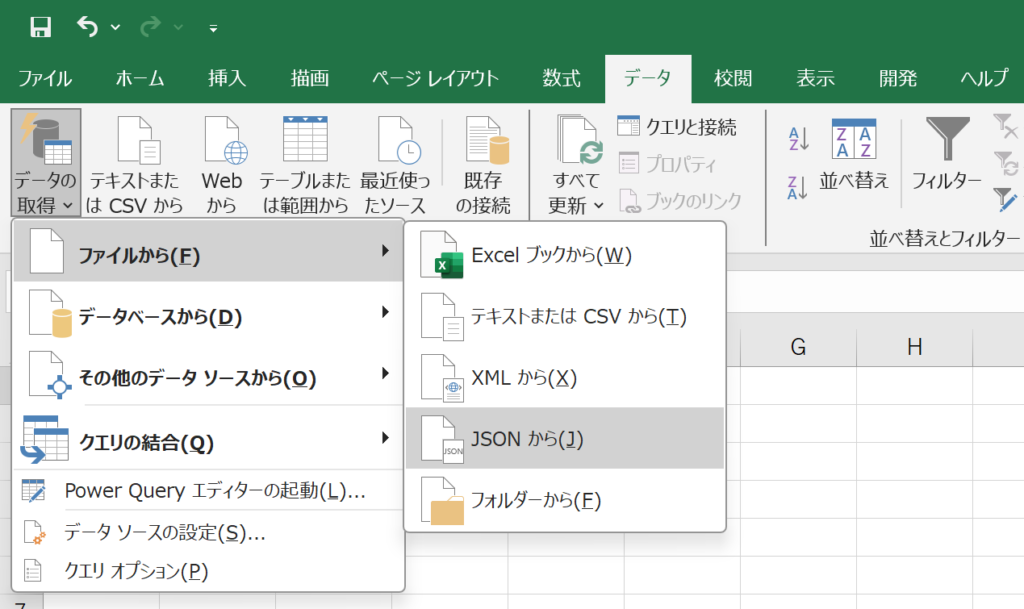Sort ascending with the A-Z icon
The height and width of the screenshot is (609, 1024).
pos(798,140)
